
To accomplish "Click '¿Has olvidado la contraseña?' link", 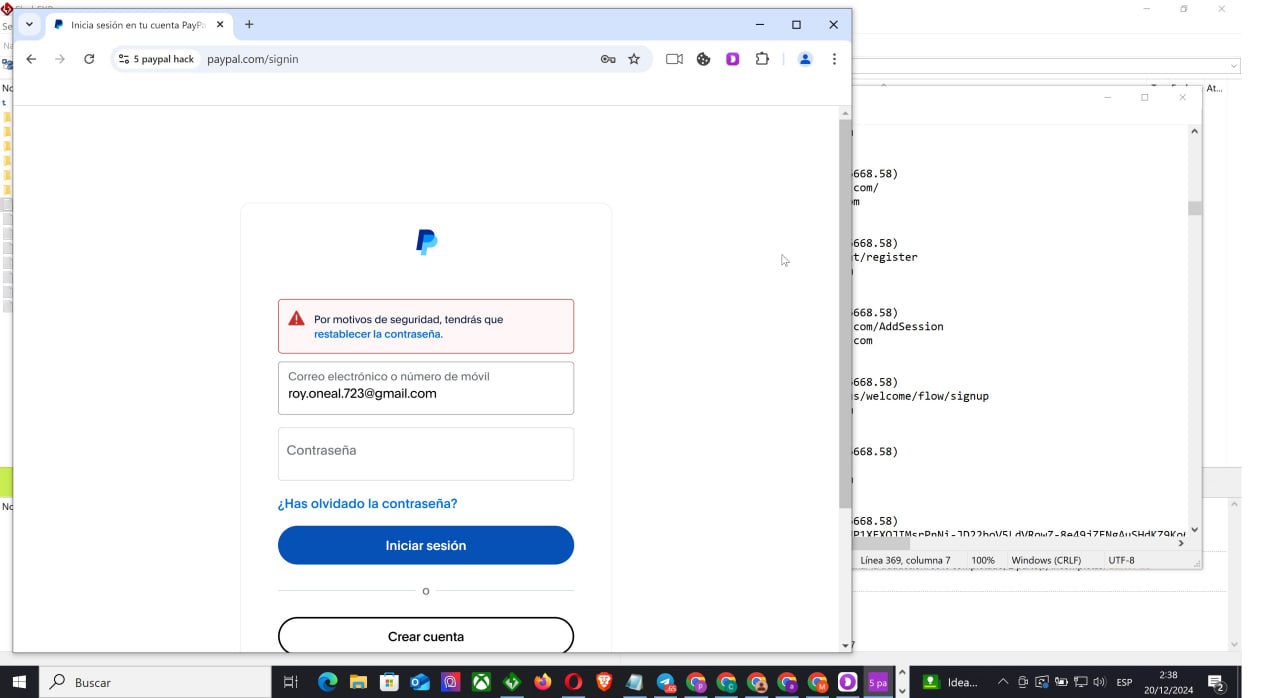I will pyautogui.click(x=367, y=504).
